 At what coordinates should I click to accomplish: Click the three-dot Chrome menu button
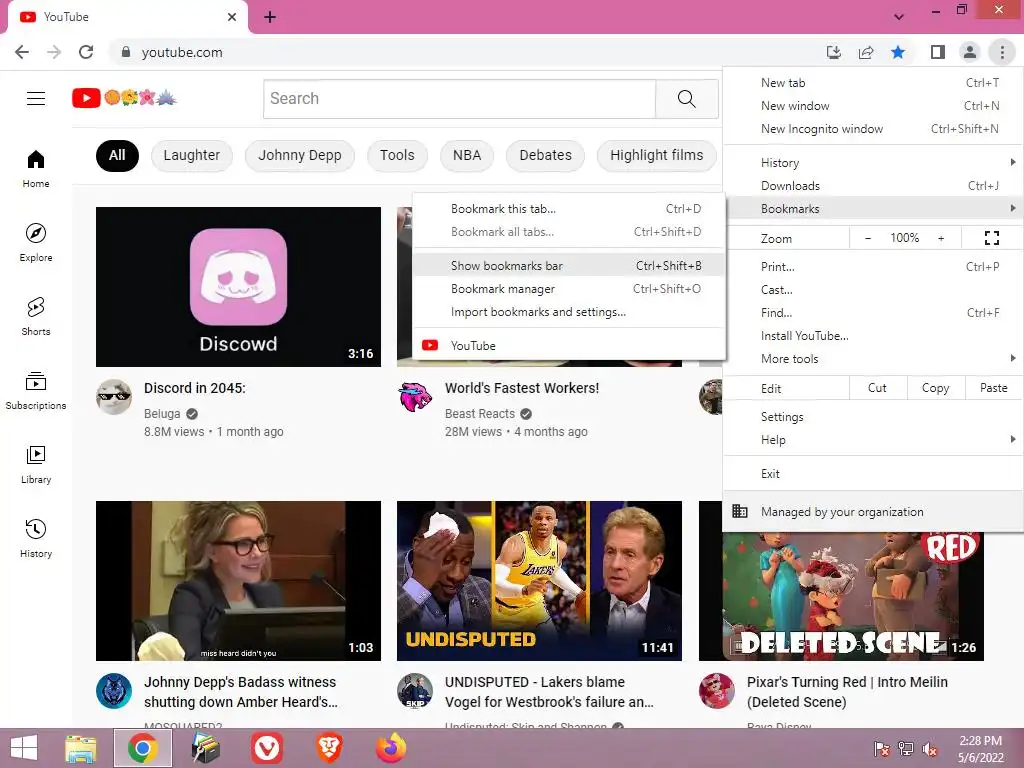[1002, 52]
